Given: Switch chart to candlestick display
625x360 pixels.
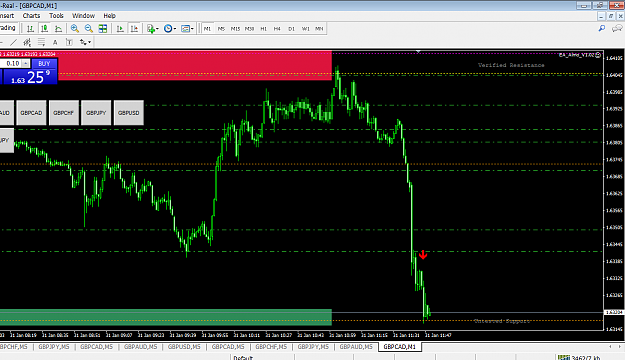Looking at the screenshot, I should 44,29.
